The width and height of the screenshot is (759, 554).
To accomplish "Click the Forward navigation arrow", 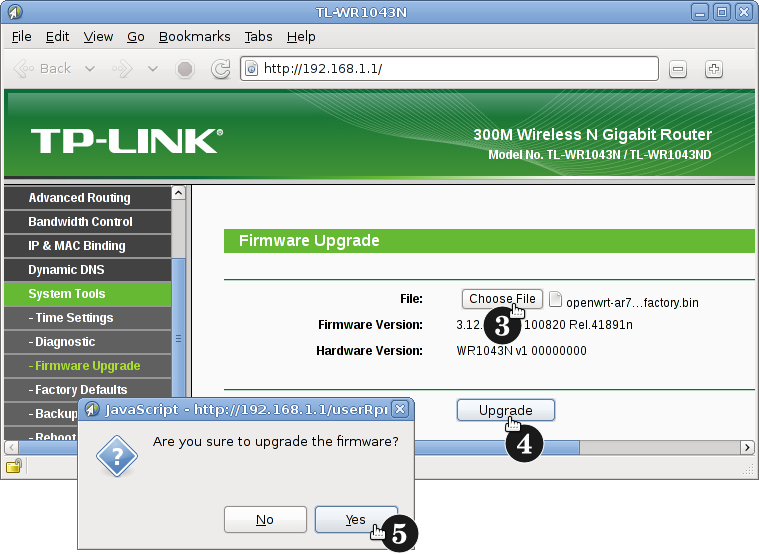I will click(122, 69).
